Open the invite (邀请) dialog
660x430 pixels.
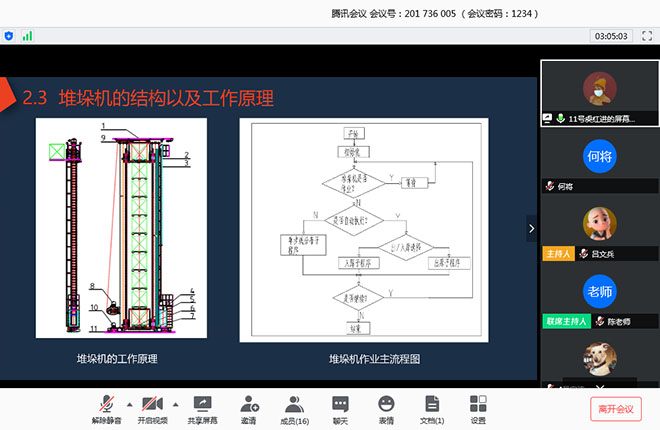(x=250, y=409)
